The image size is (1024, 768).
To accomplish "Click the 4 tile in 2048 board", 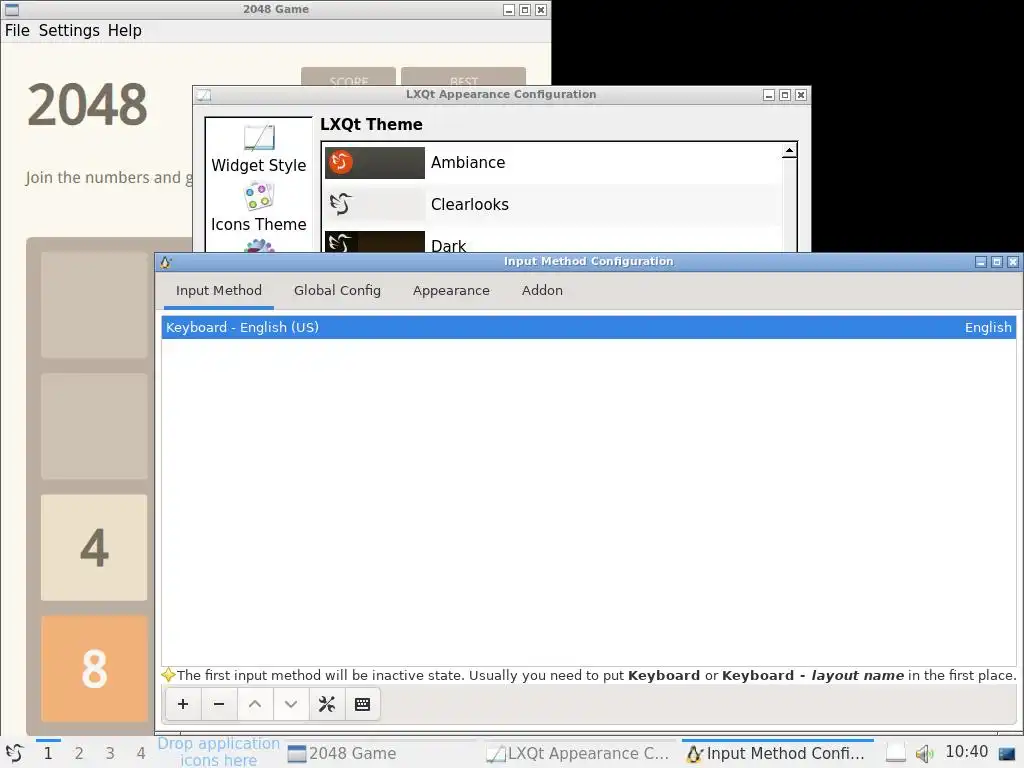I will click(94, 547).
